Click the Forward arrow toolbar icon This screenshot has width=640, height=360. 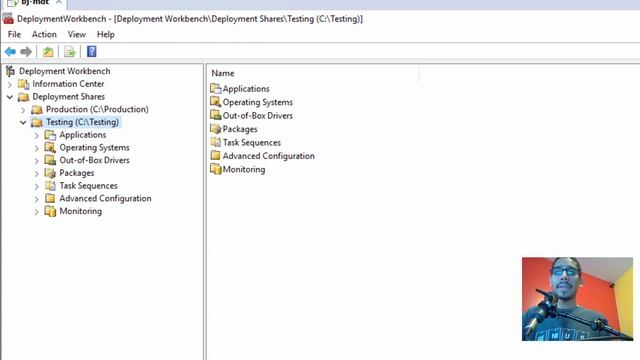26,52
